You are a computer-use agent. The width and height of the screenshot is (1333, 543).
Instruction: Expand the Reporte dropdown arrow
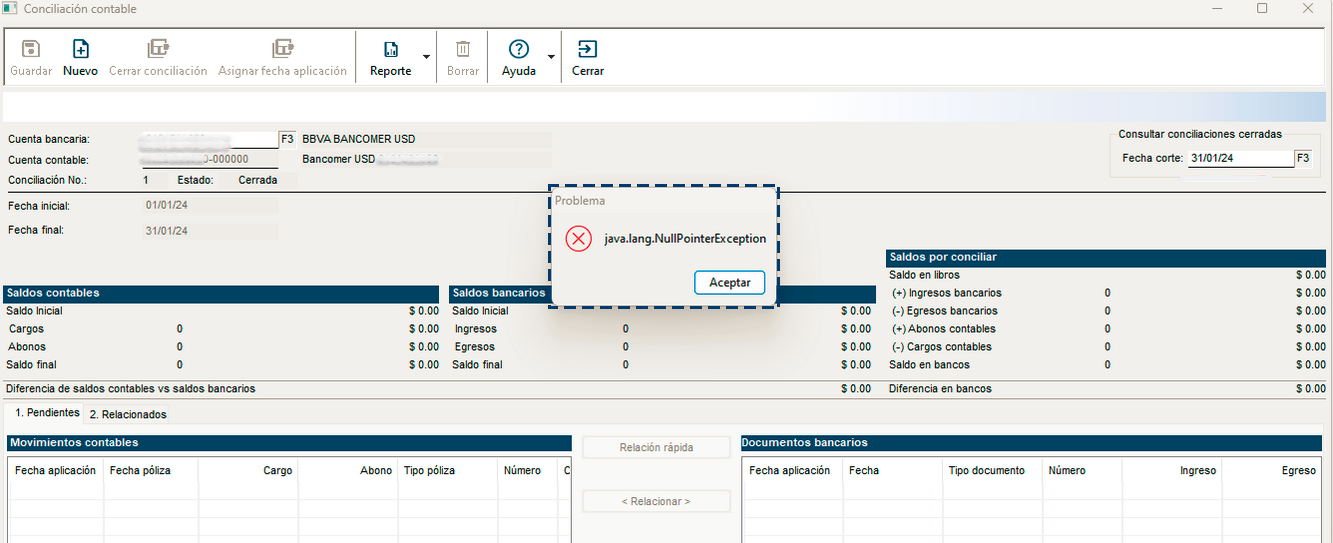click(427, 57)
